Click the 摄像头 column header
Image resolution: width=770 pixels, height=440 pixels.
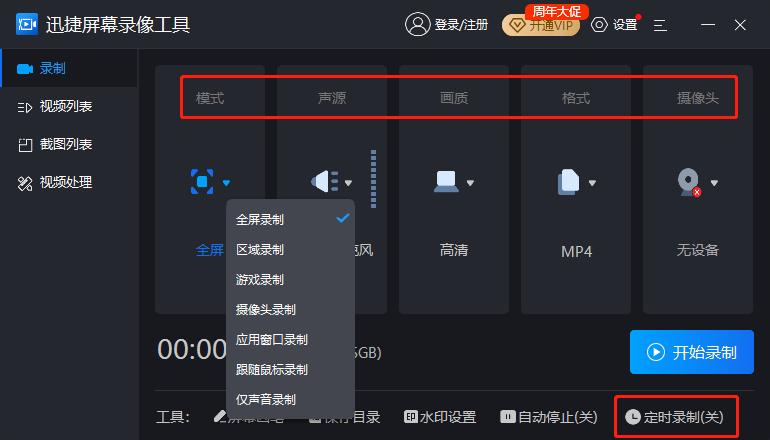tap(698, 98)
